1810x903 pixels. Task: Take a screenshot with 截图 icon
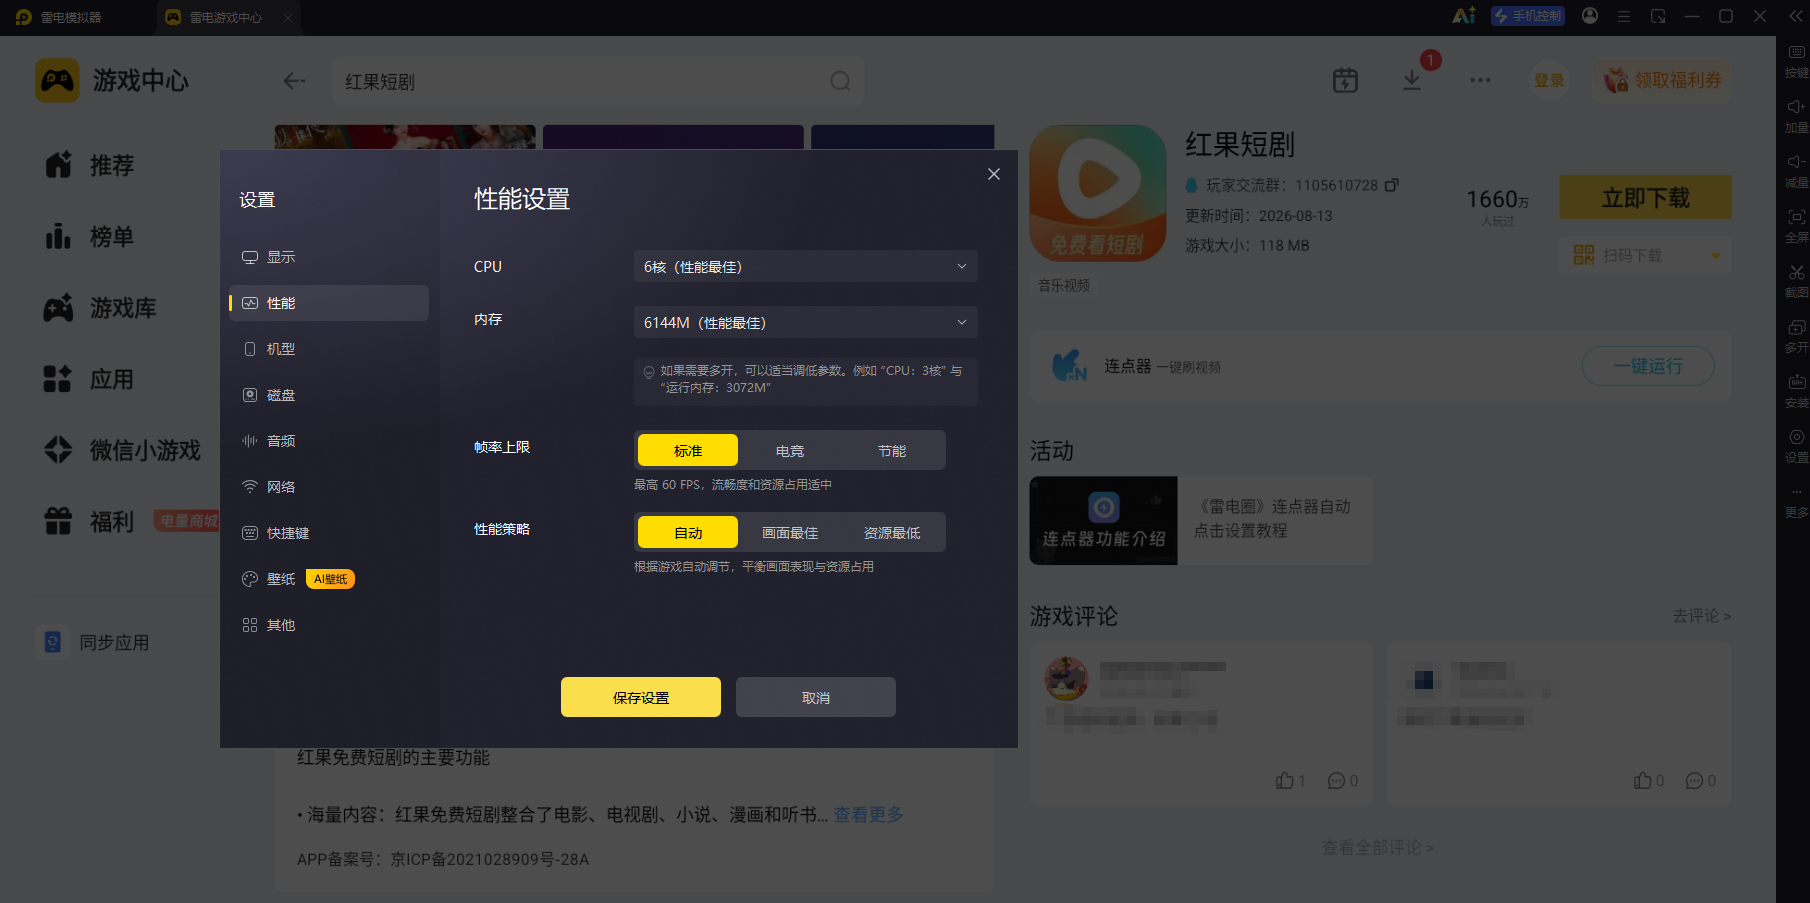1796,282
